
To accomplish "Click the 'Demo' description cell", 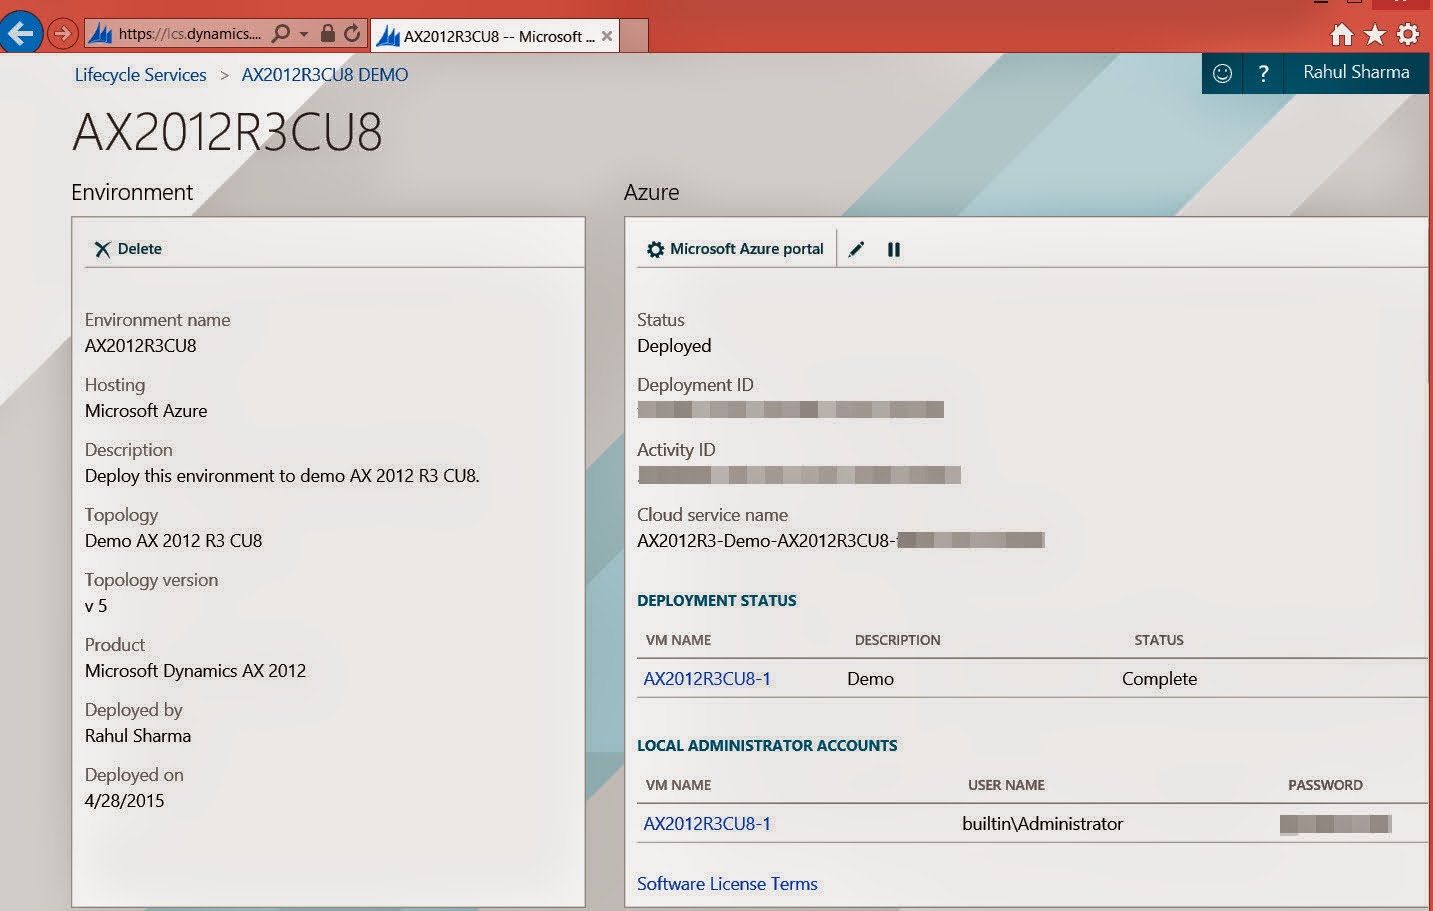I will tap(870, 679).
